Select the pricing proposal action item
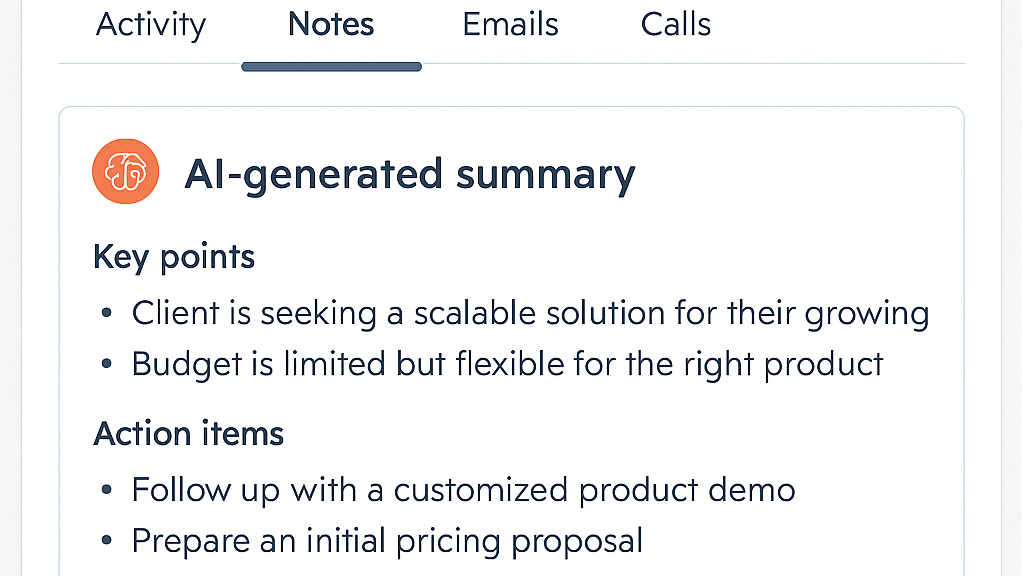 click(x=386, y=540)
